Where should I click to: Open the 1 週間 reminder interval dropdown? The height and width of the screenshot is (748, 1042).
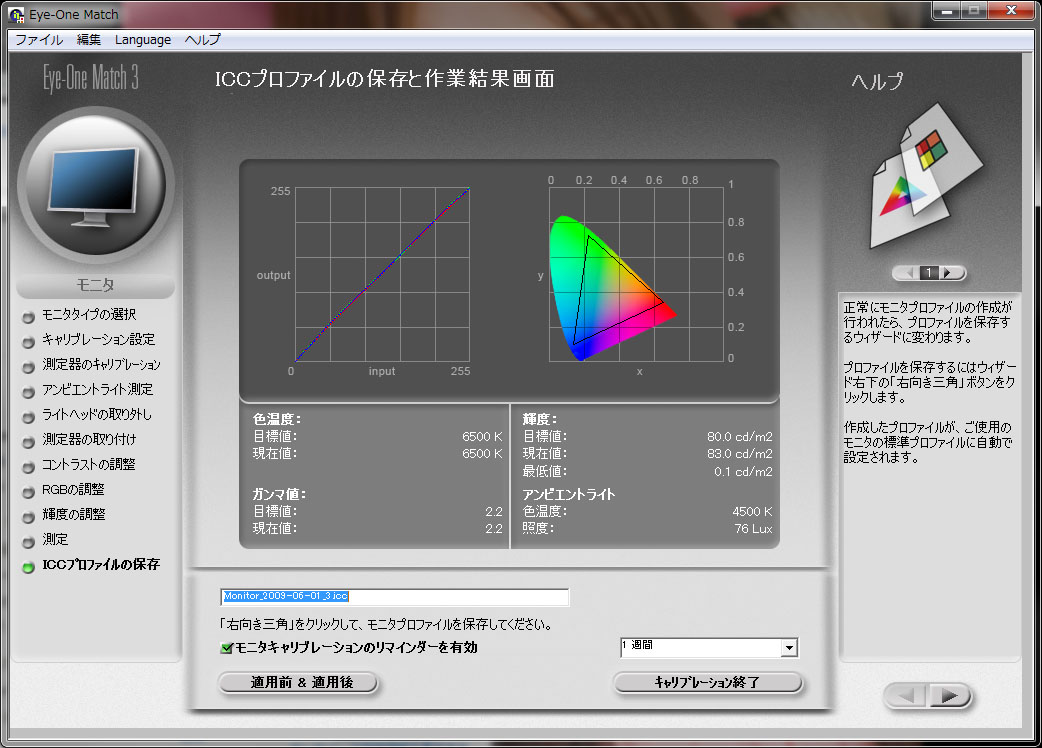(788, 648)
